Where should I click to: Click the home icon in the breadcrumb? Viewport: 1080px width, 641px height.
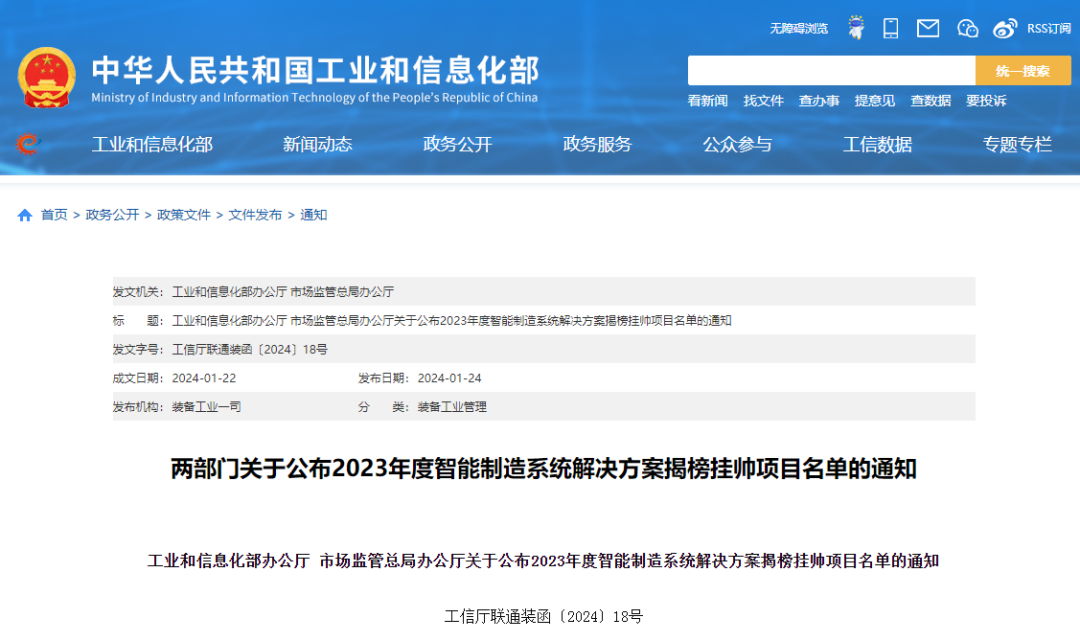[x=24, y=214]
